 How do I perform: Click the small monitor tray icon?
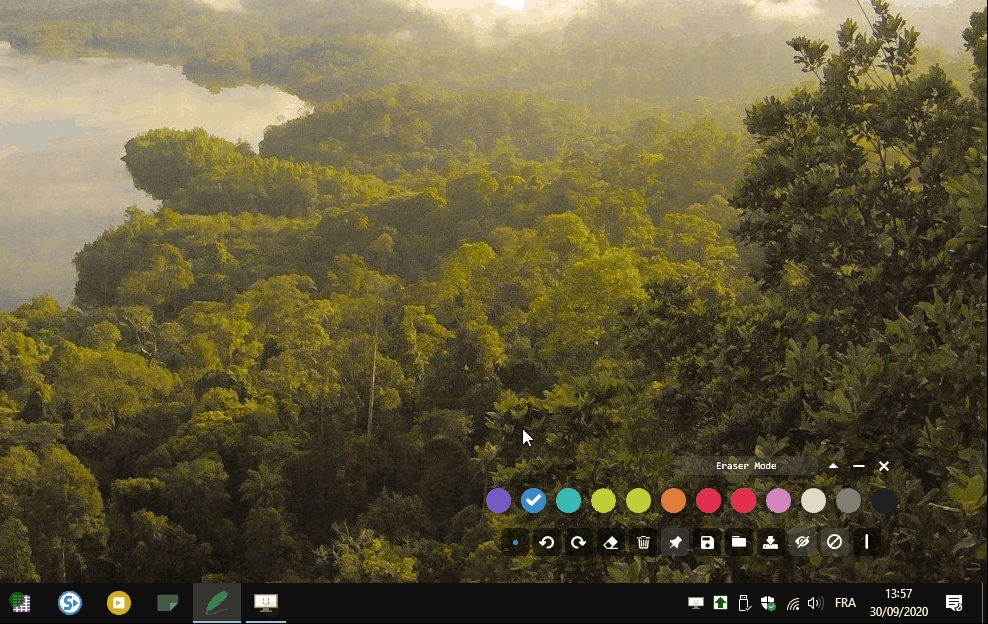pyautogui.click(x=696, y=603)
